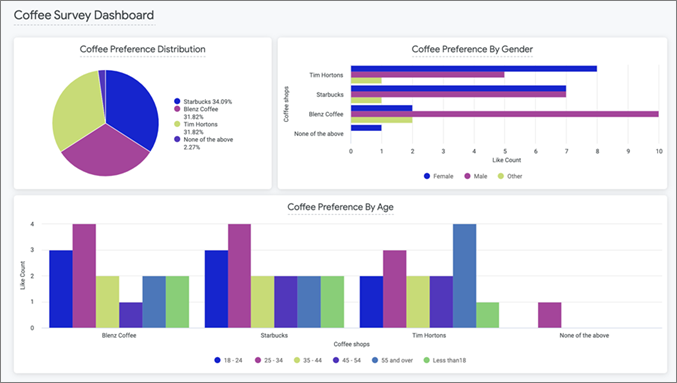Select the Blenz Coffee axis label in gender chart

326,114
